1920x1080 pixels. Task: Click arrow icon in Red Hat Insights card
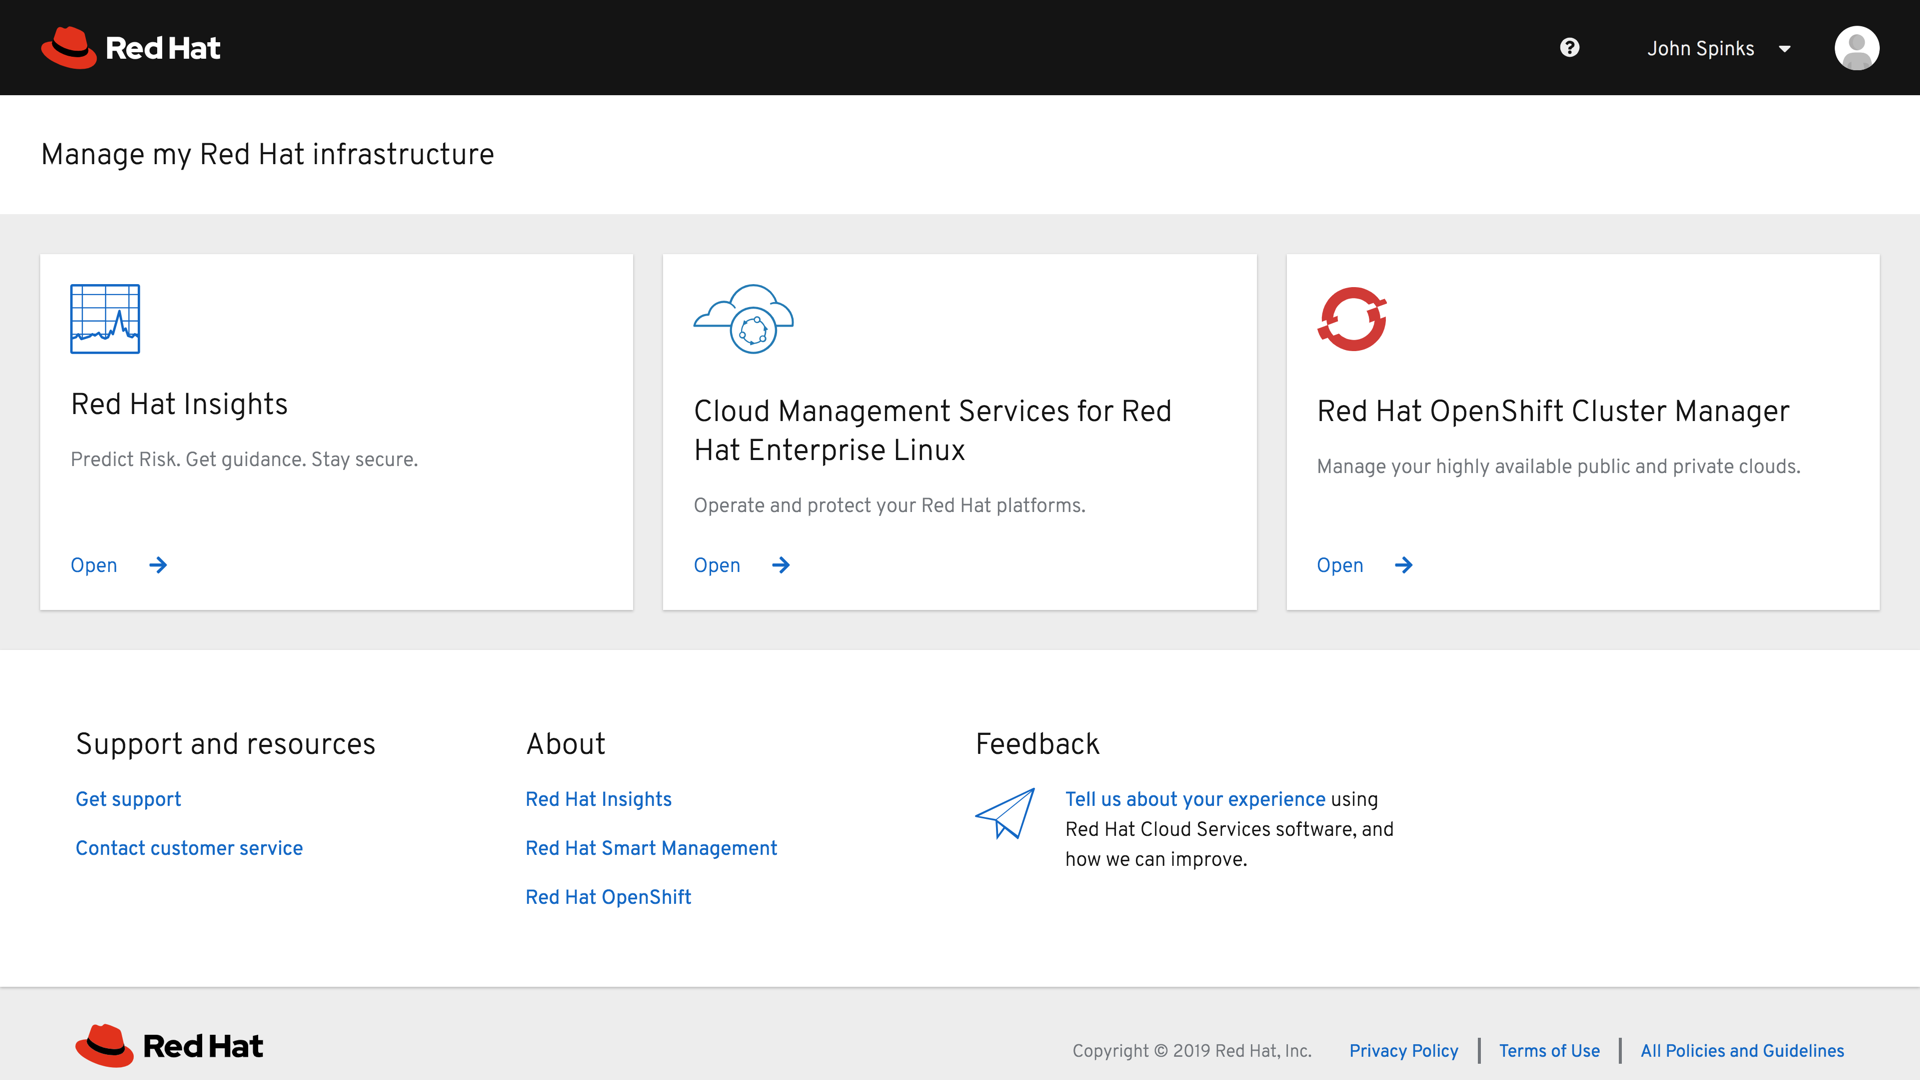[x=158, y=565]
